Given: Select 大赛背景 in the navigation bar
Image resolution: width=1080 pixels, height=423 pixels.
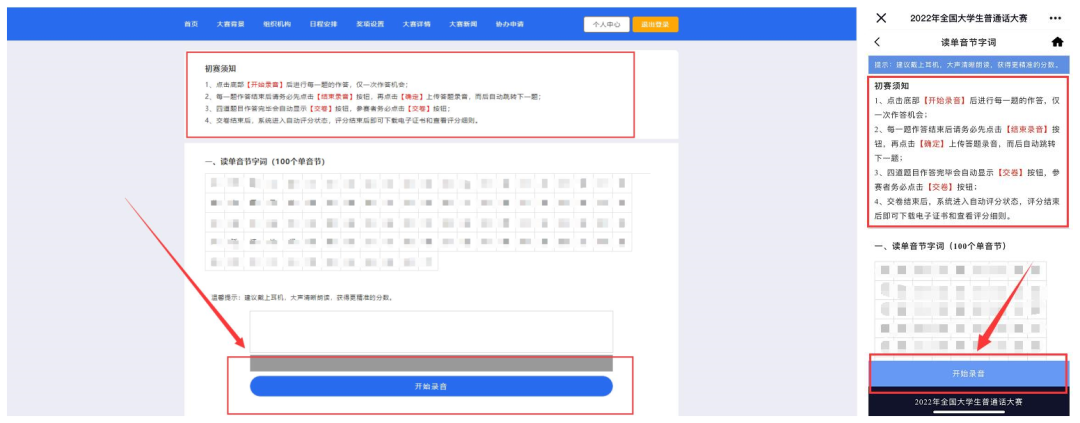Looking at the screenshot, I should [229, 24].
